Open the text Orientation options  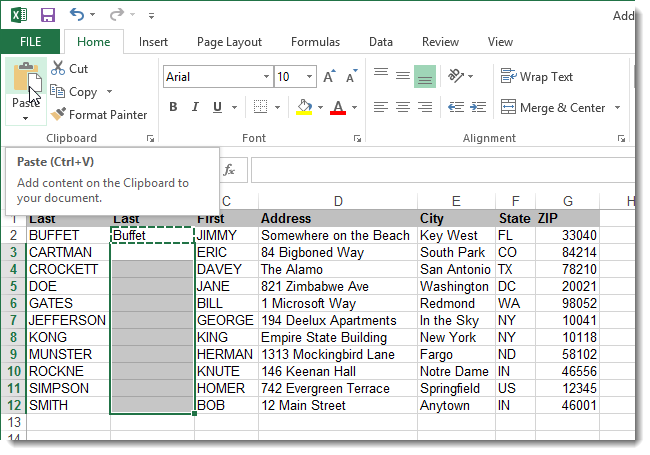point(461,76)
